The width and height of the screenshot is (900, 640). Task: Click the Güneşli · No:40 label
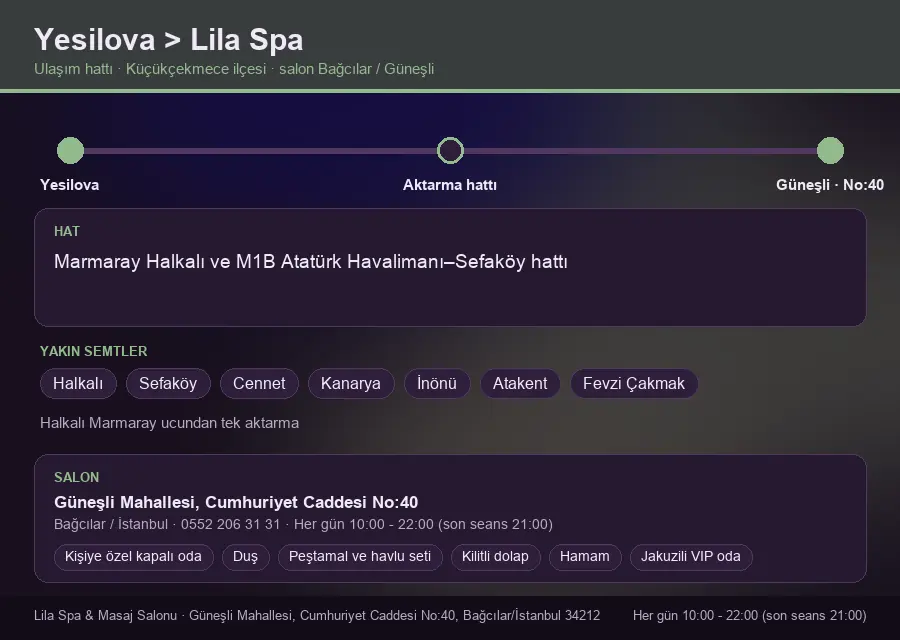point(830,185)
